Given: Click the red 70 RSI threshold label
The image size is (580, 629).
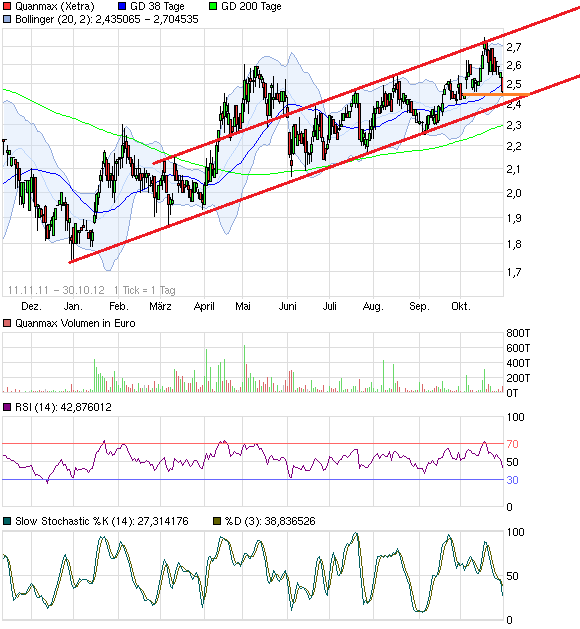Looking at the screenshot, I should point(512,444).
